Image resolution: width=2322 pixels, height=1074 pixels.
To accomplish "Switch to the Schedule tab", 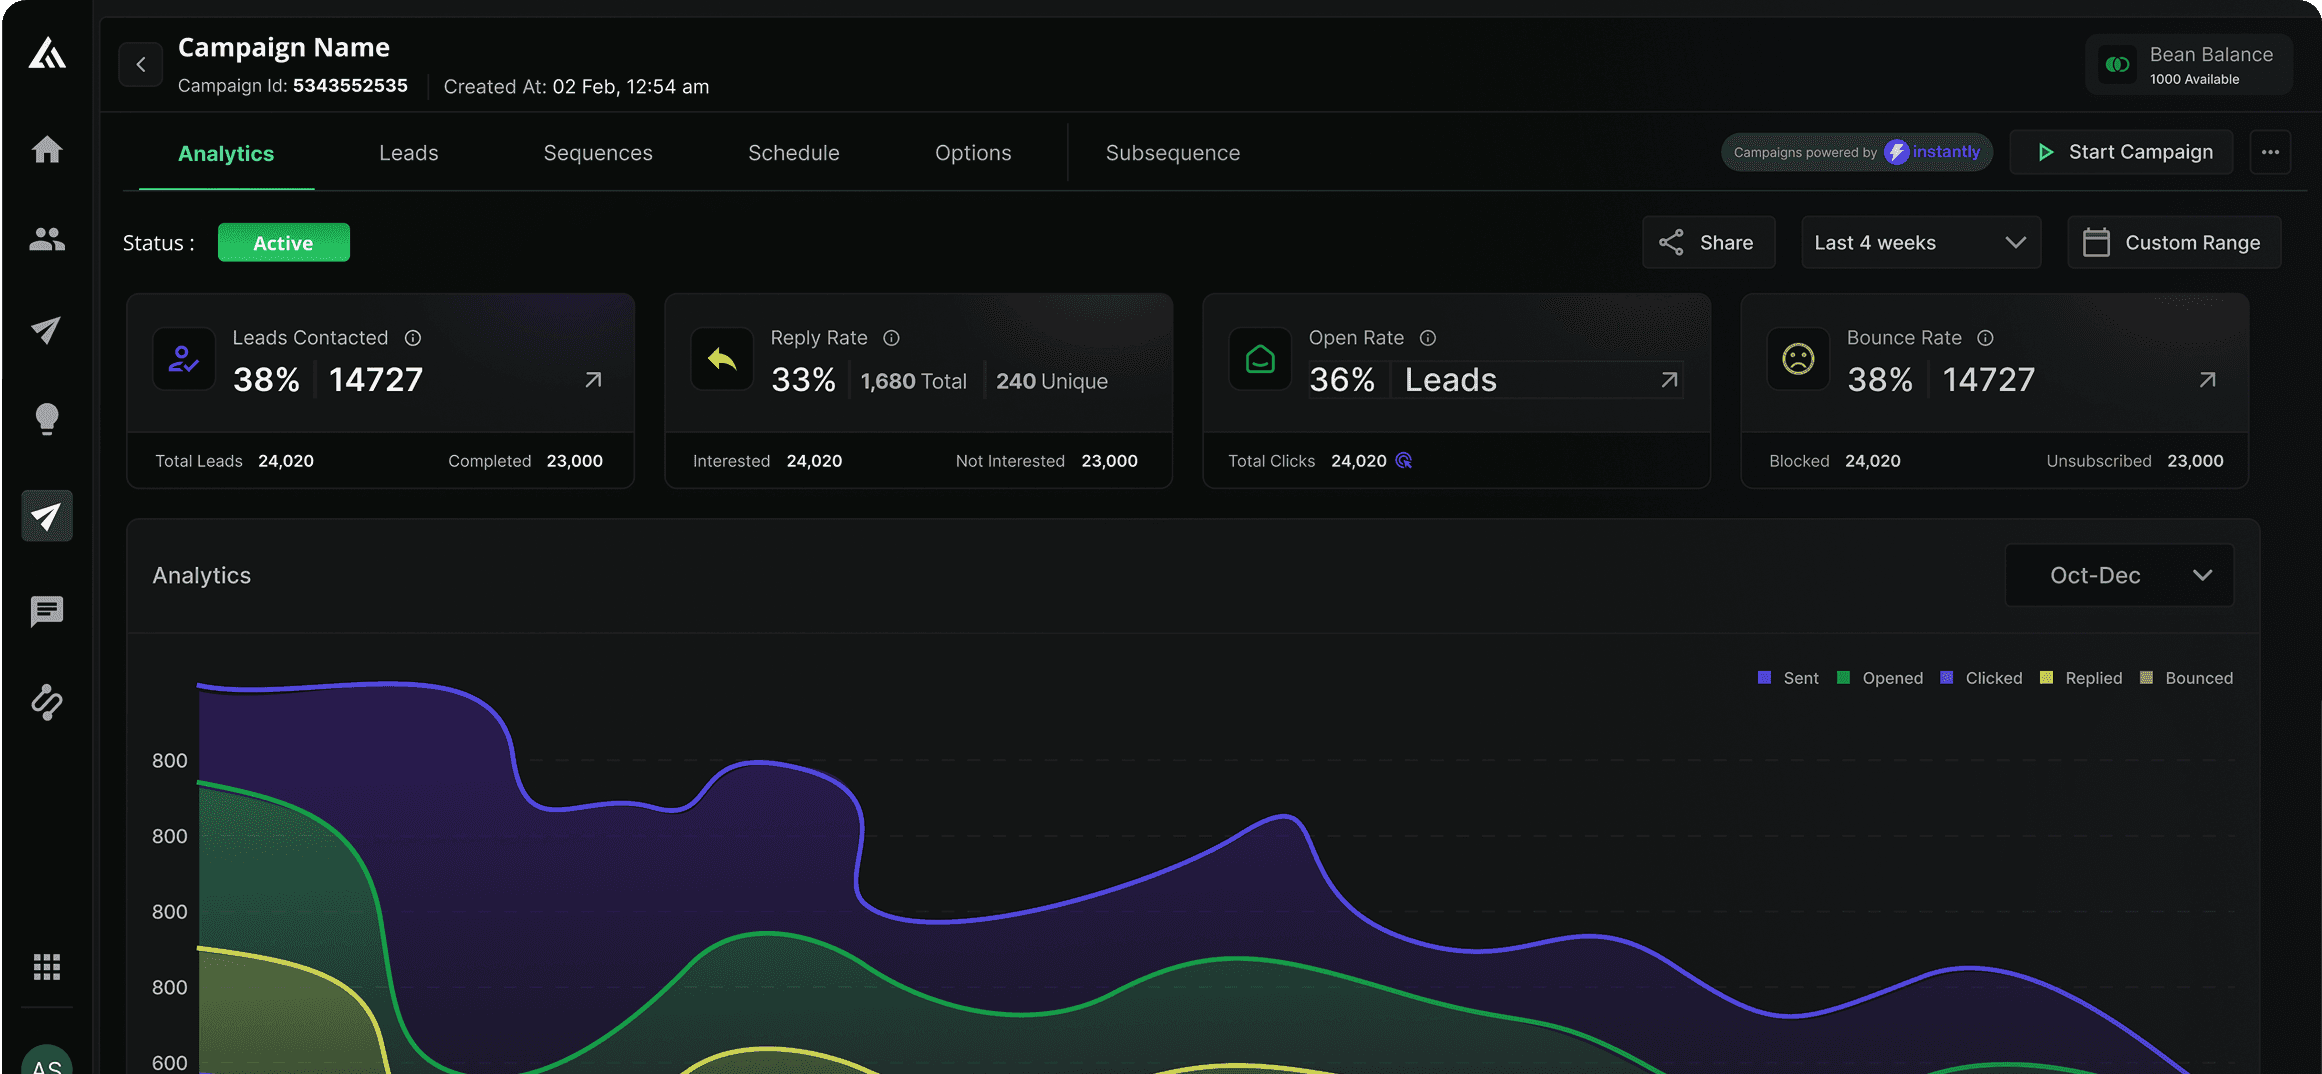I will (794, 153).
